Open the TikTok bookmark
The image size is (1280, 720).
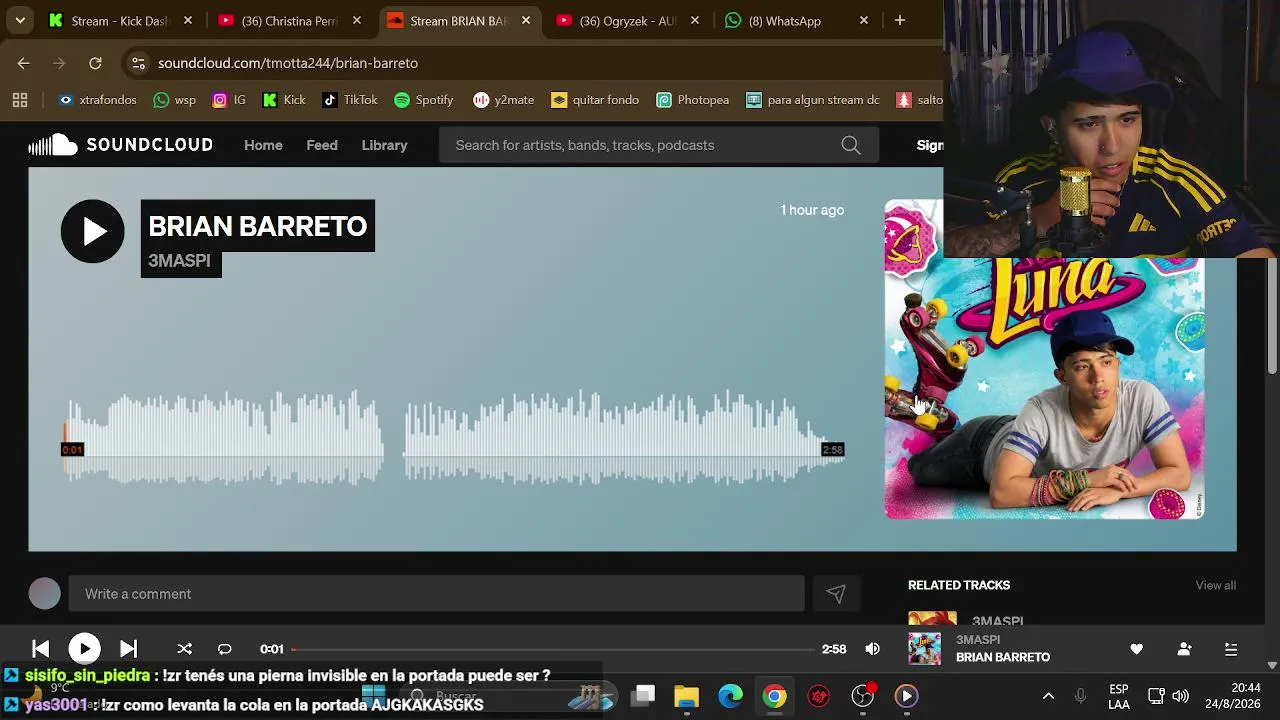349,100
